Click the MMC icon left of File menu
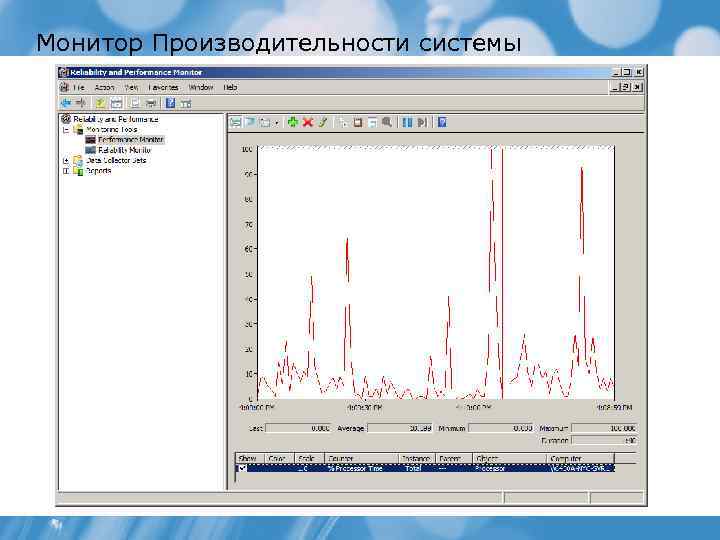This screenshot has height=540, width=720. point(64,87)
